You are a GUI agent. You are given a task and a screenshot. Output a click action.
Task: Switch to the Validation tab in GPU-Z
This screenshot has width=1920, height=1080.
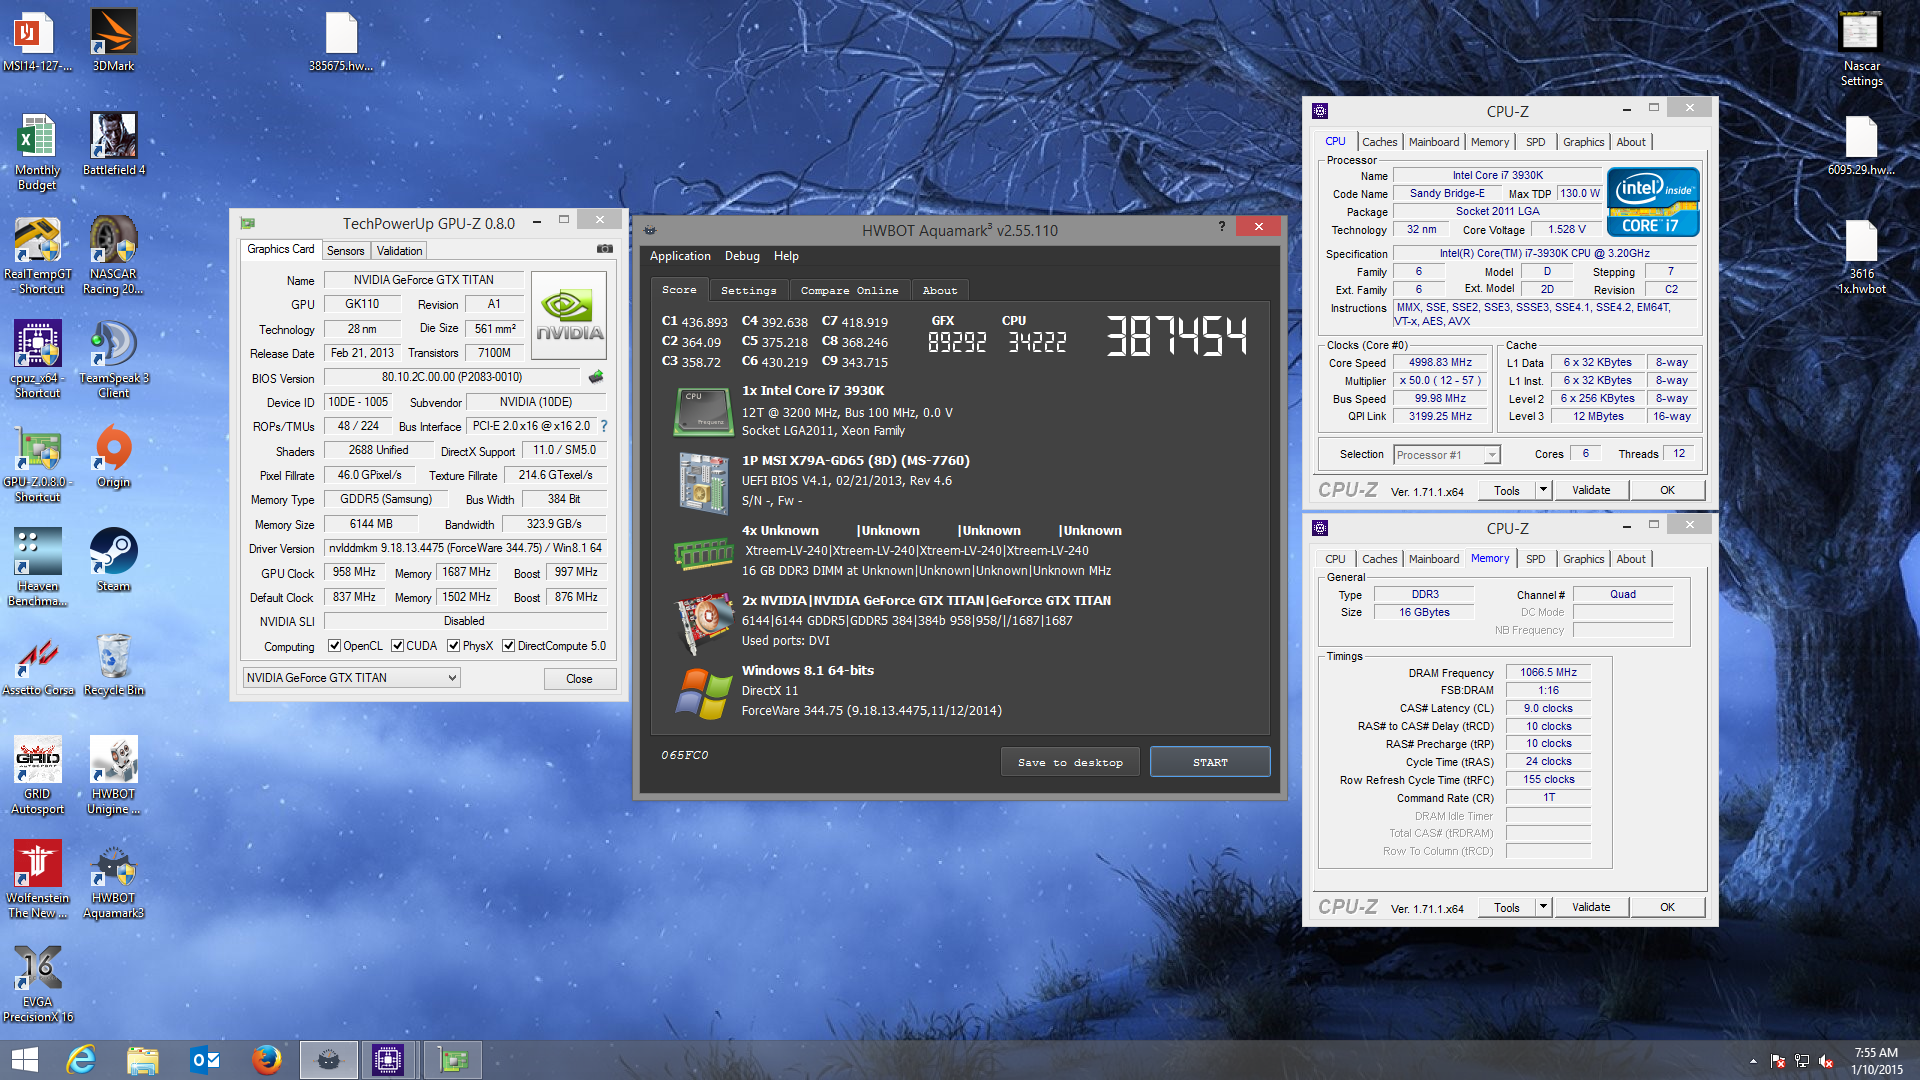399,251
